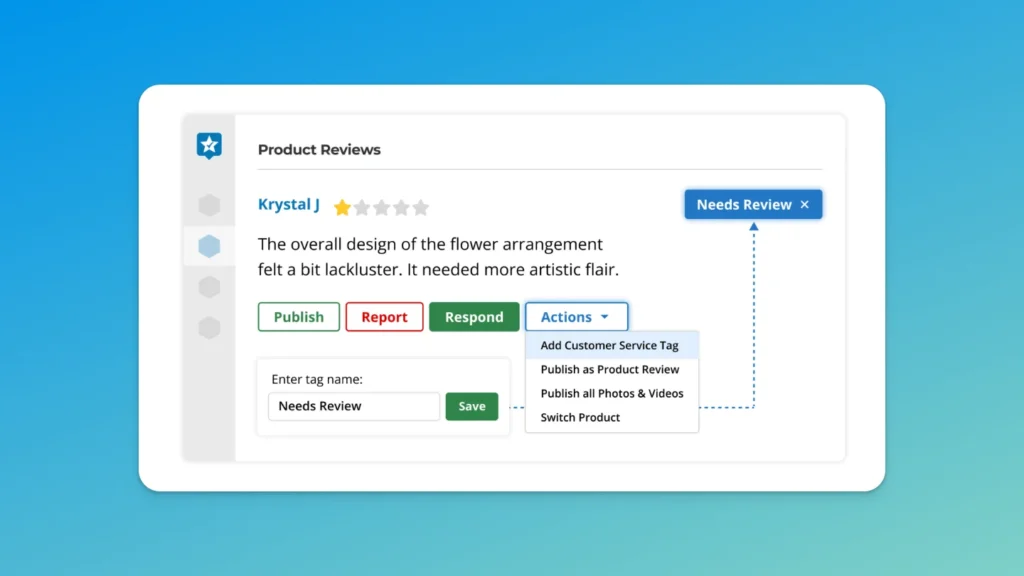1024x576 pixels.
Task: Click the fifth star to rate five stars
Action: 421,207
